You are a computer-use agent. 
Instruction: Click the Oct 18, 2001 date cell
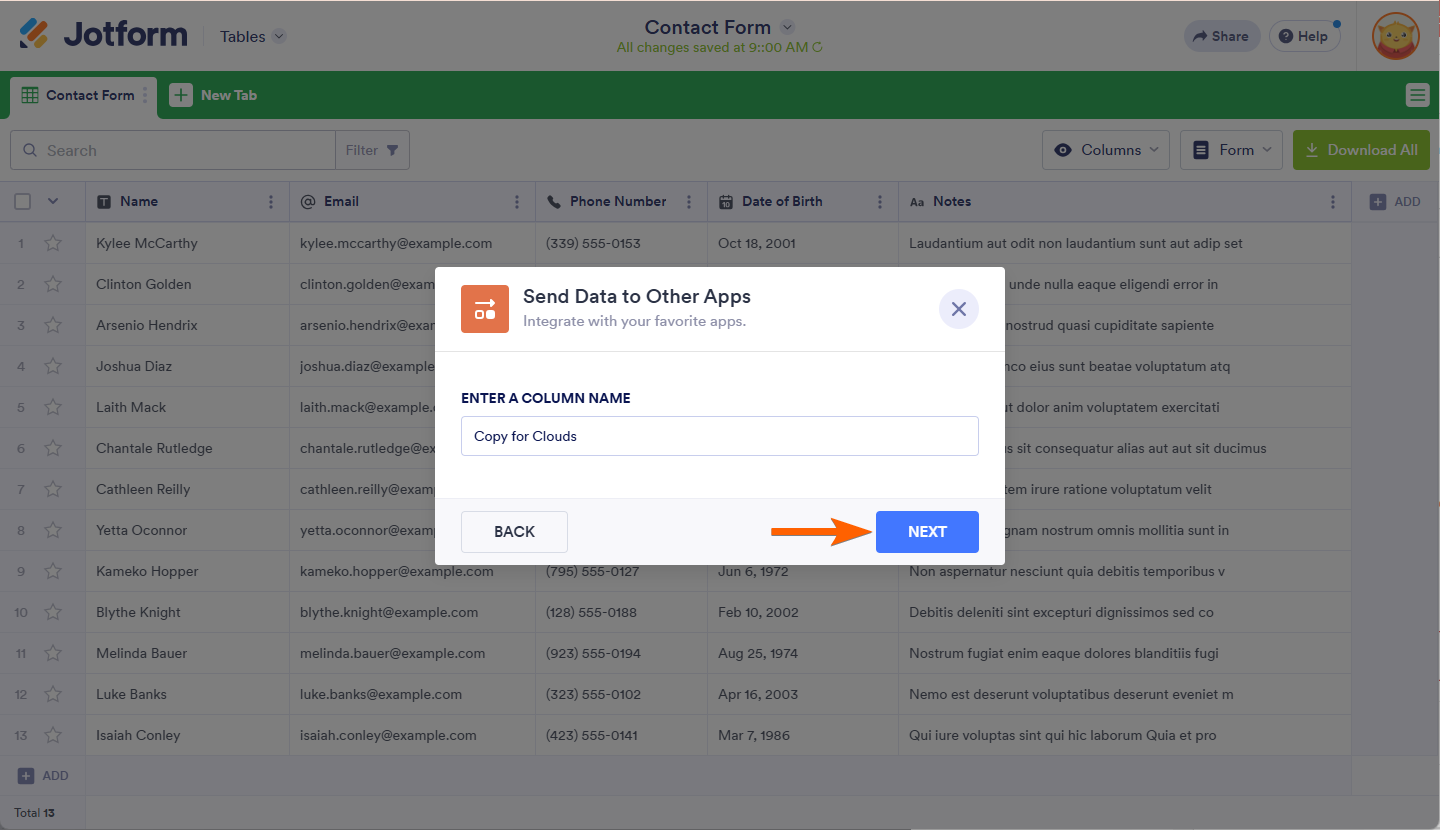(803, 243)
